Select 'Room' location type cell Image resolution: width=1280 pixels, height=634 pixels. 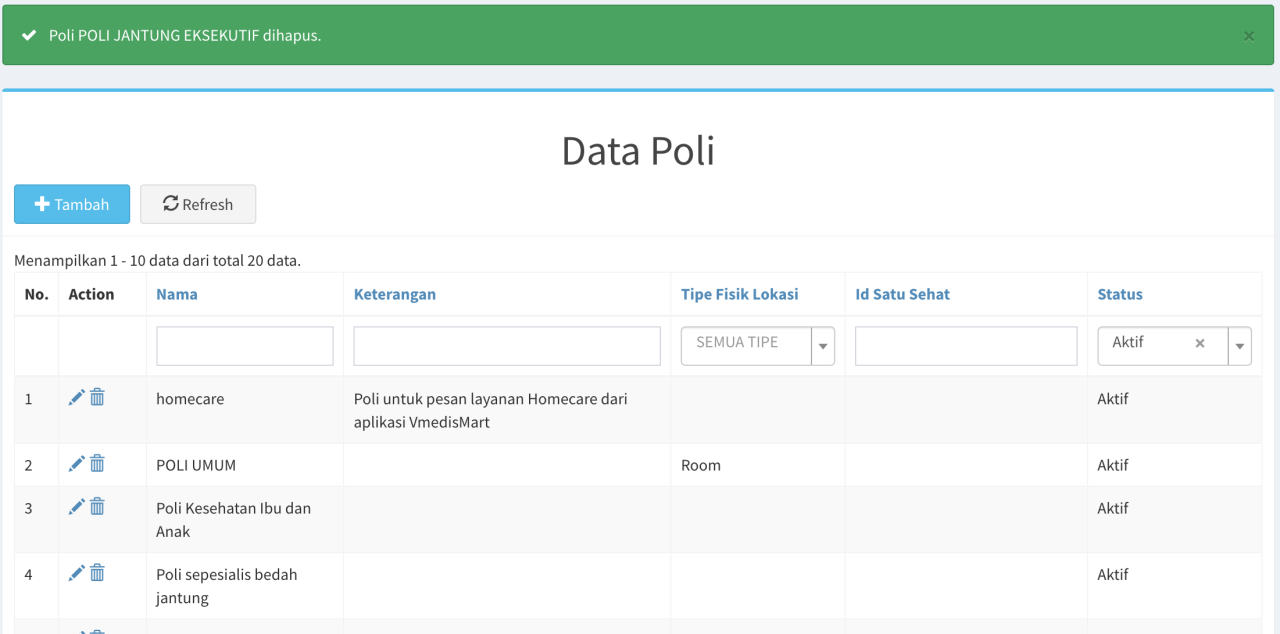701,465
